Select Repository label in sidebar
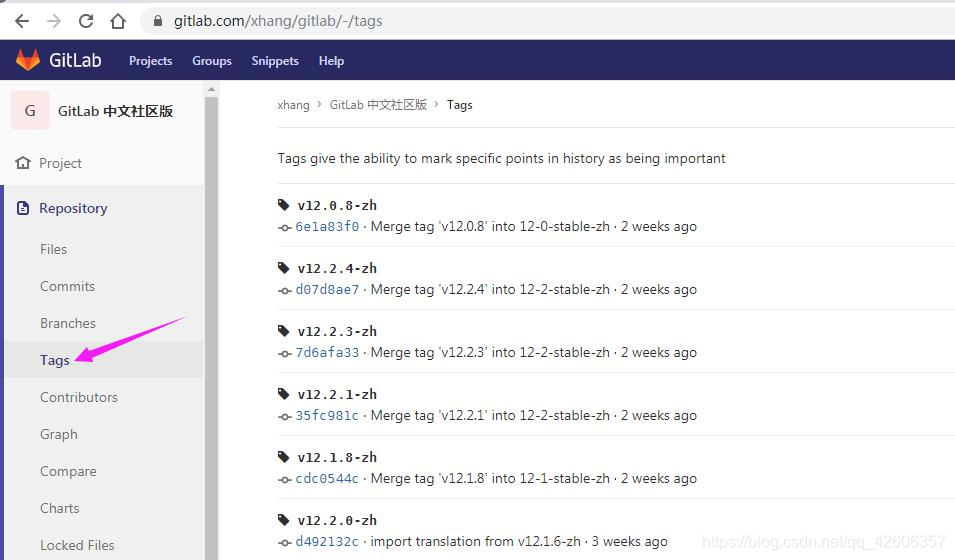Screen dimensions: 955x560 pyautogui.click(x=73, y=208)
